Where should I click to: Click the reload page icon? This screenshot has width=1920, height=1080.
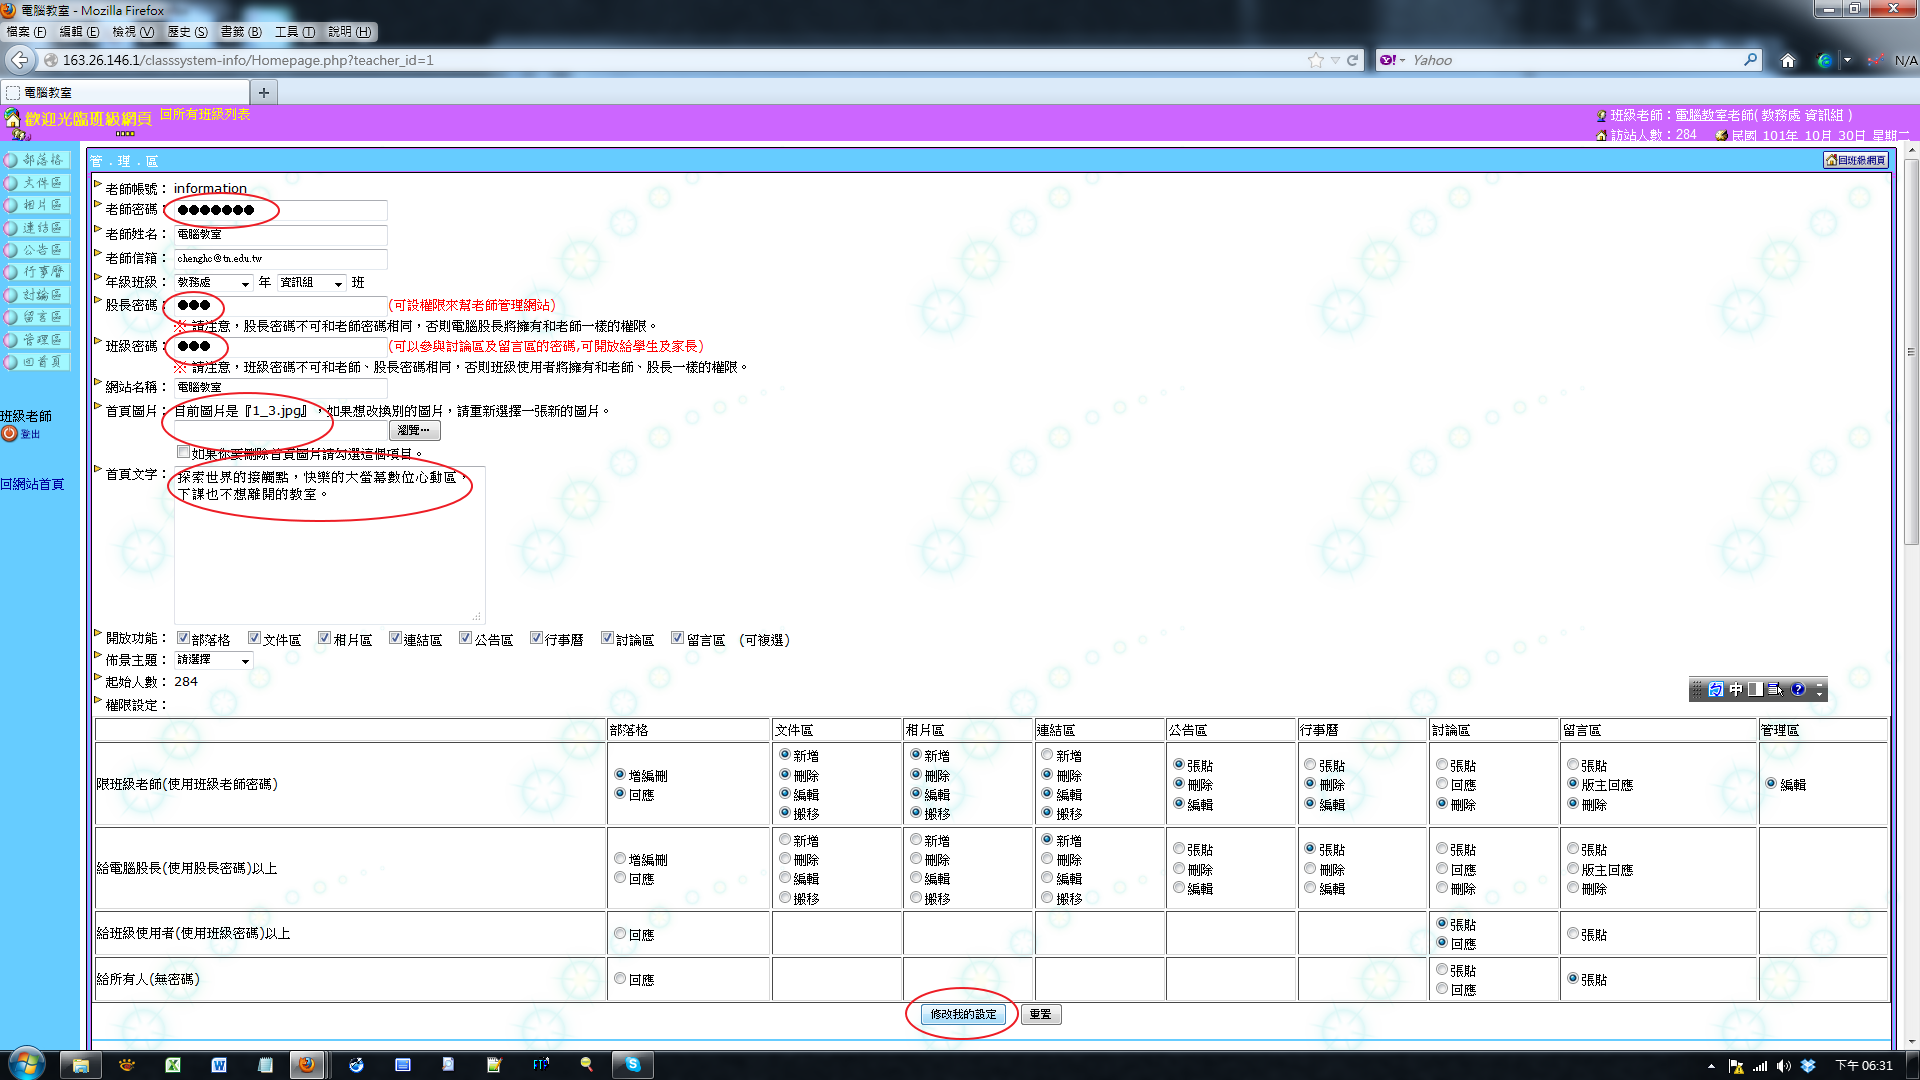pos(1353,60)
